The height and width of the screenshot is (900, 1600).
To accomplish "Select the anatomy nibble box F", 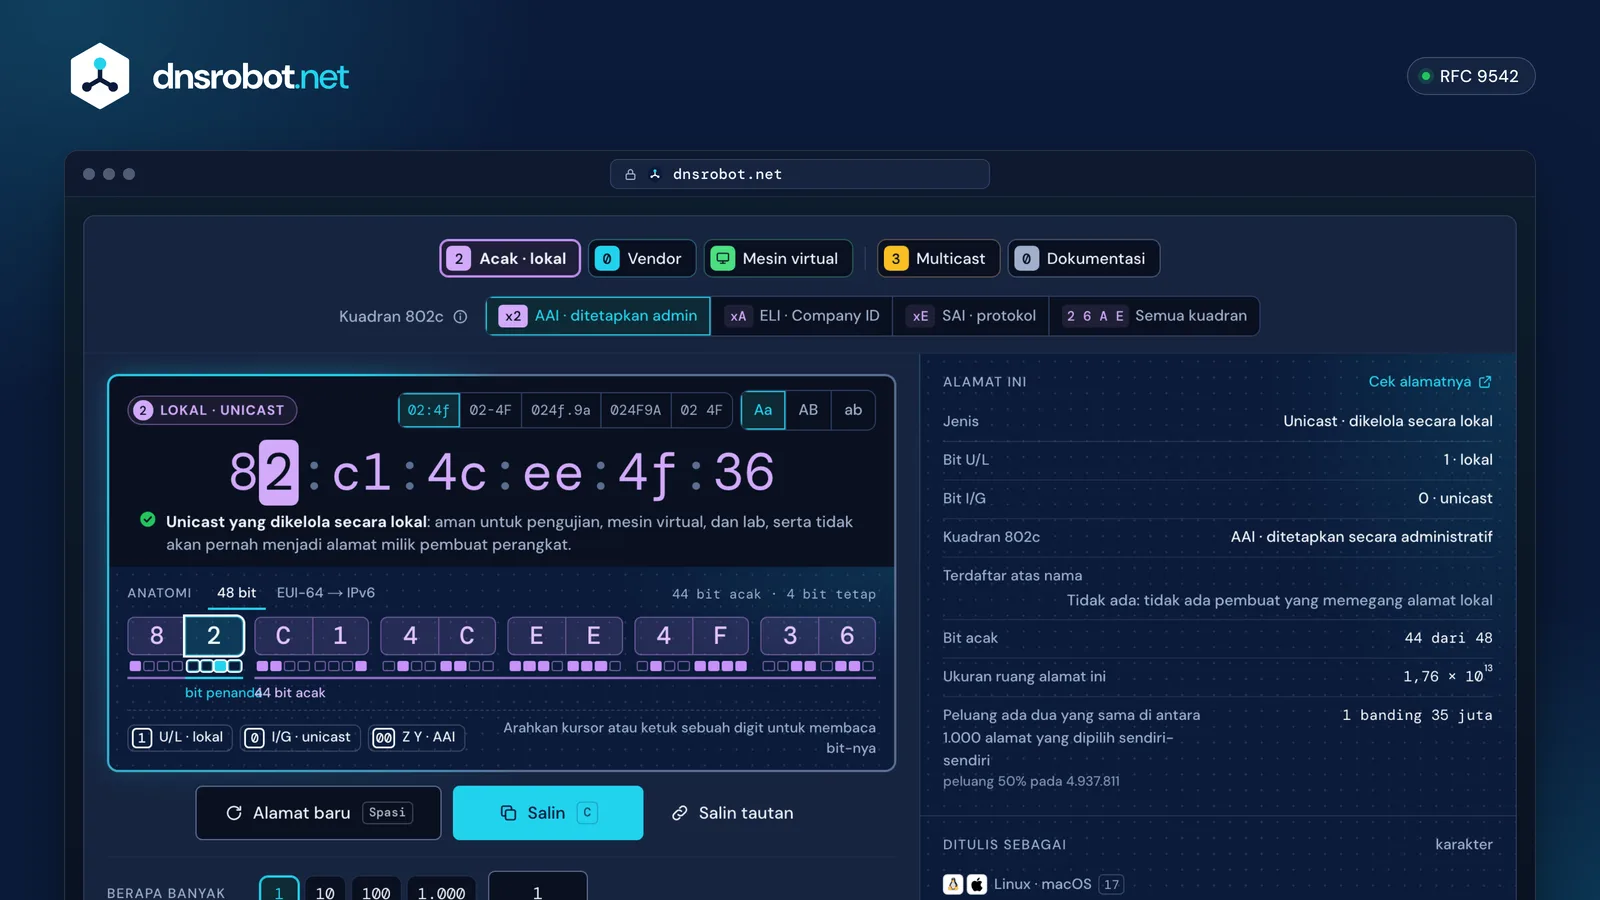I will click(x=720, y=636).
